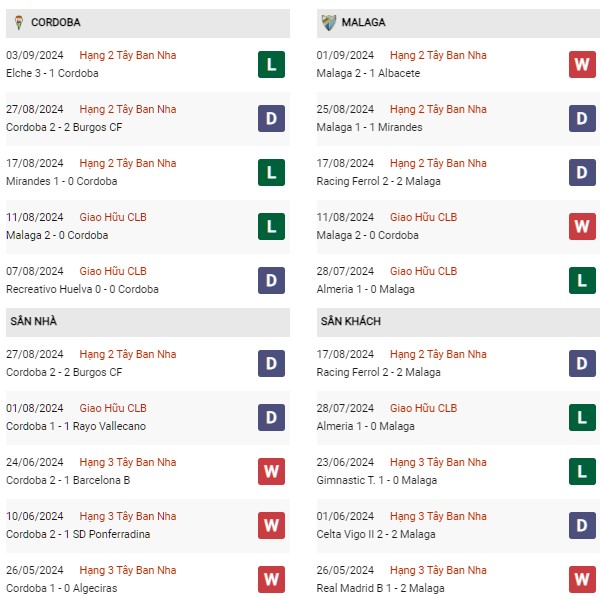
Task: Click the Malaga club crest icon
Action: click(x=329, y=23)
